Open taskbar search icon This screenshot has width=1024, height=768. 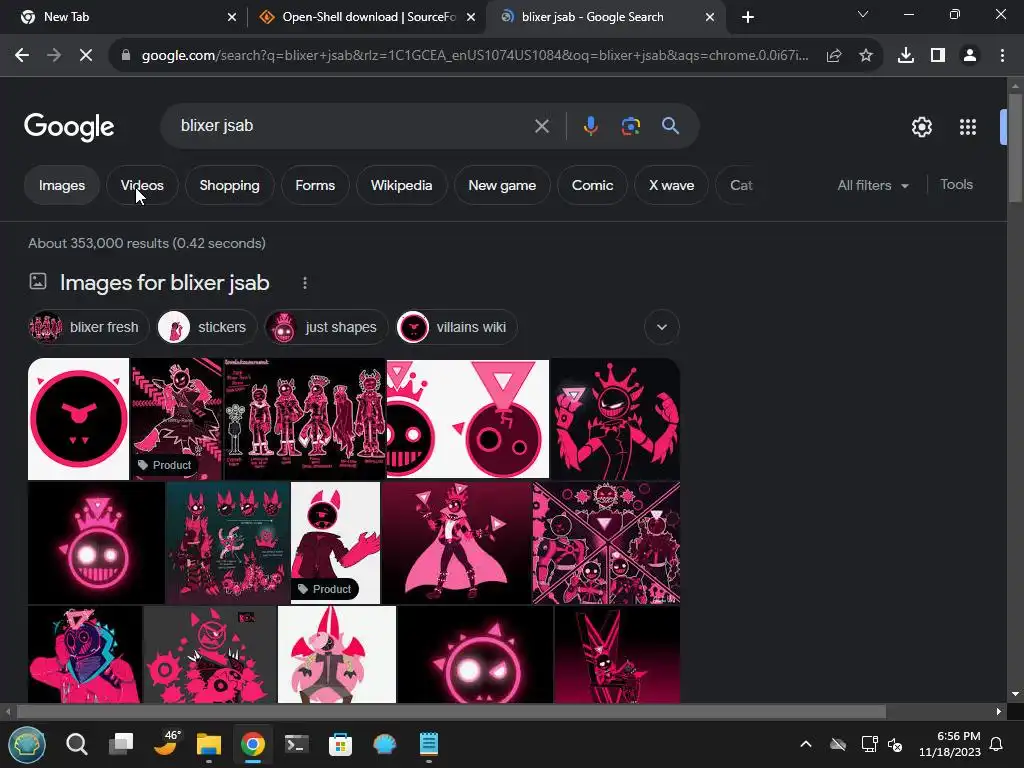76,744
